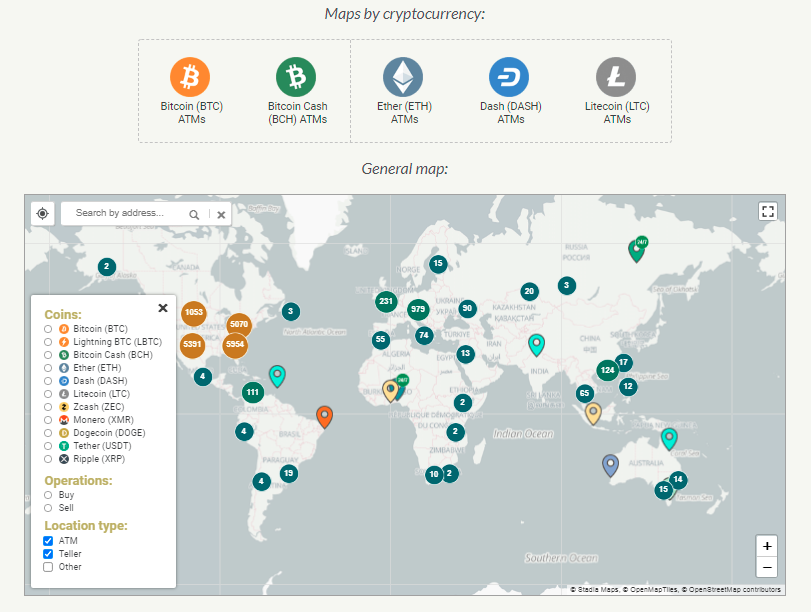Select the Dash (DASH) coin filter
Screen dimensions: 811x612
(x=48, y=381)
